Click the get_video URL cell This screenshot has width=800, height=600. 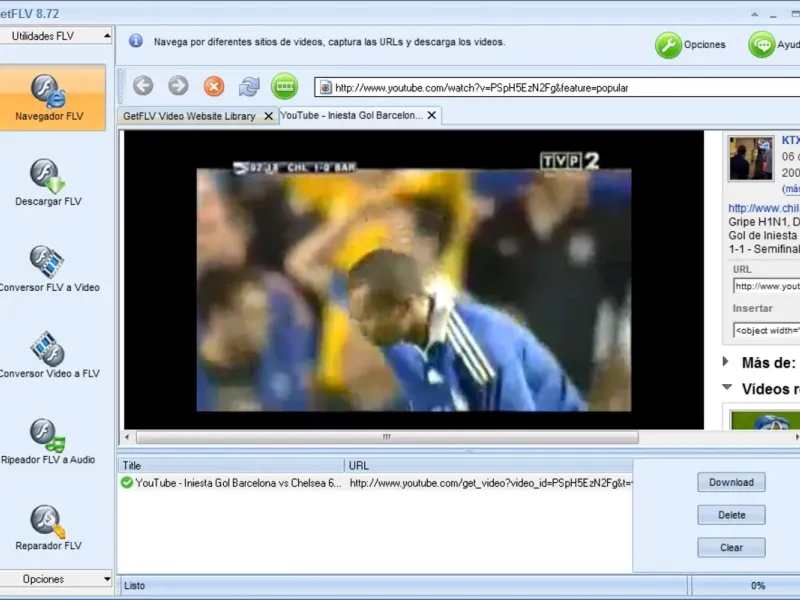(x=490, y=483)
